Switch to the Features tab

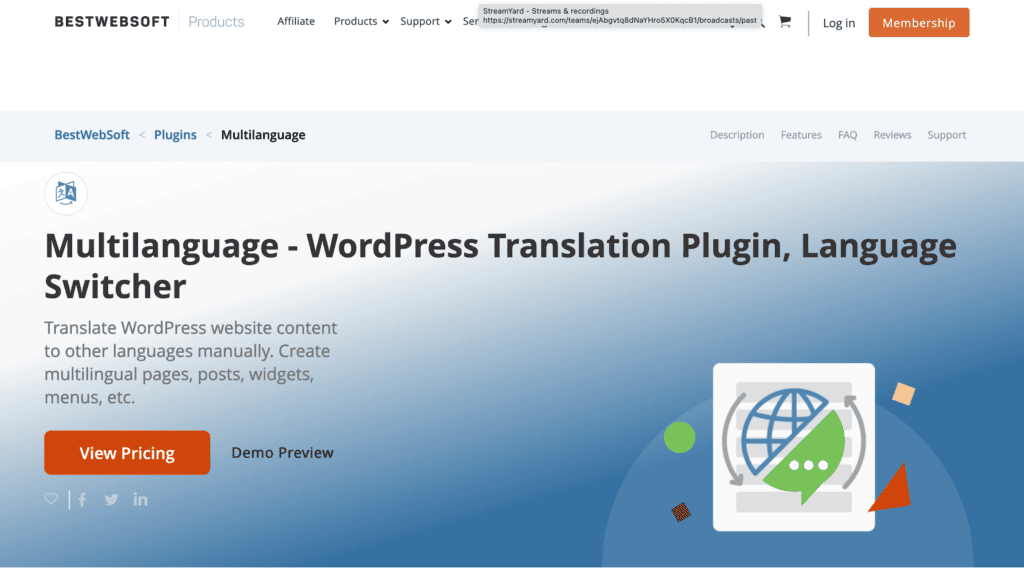[x=800, y=134]
